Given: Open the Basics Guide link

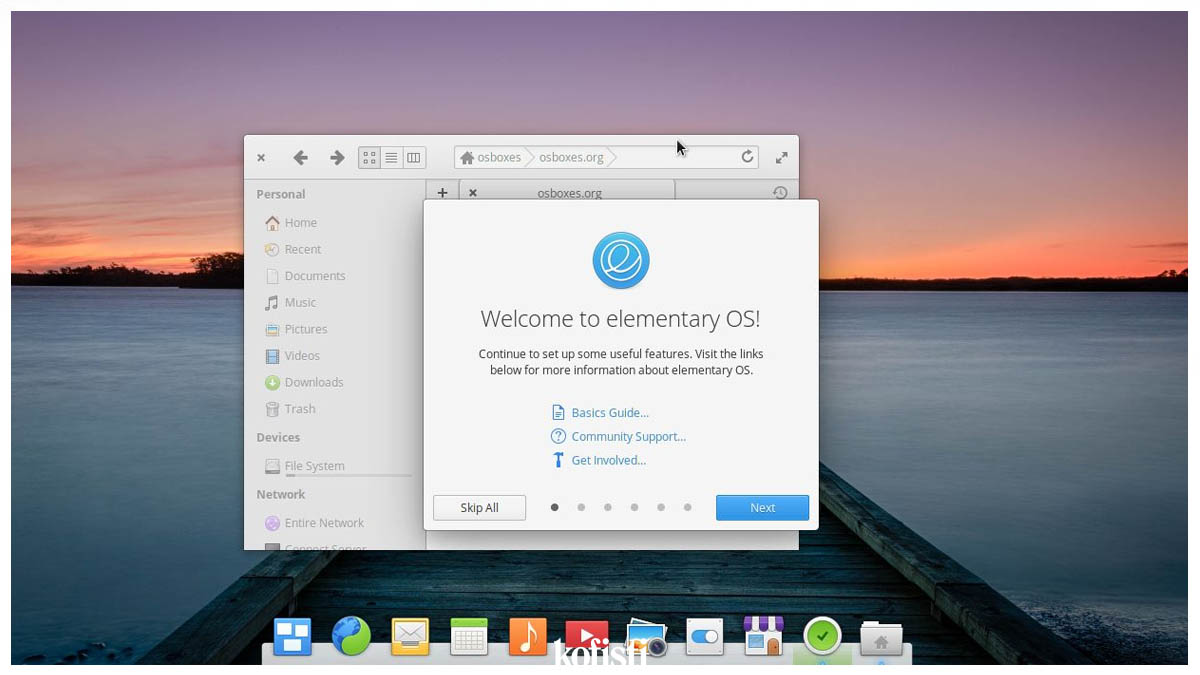Looking at the screenshot, I should coord(610,412).
